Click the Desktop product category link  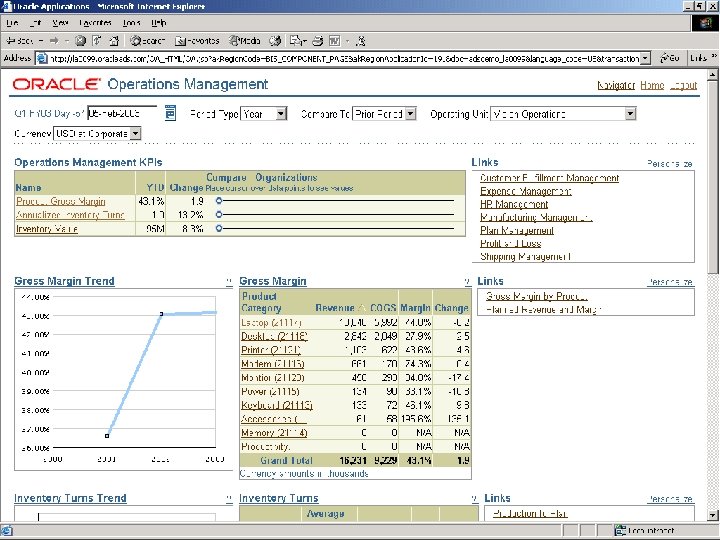point(274,336)
